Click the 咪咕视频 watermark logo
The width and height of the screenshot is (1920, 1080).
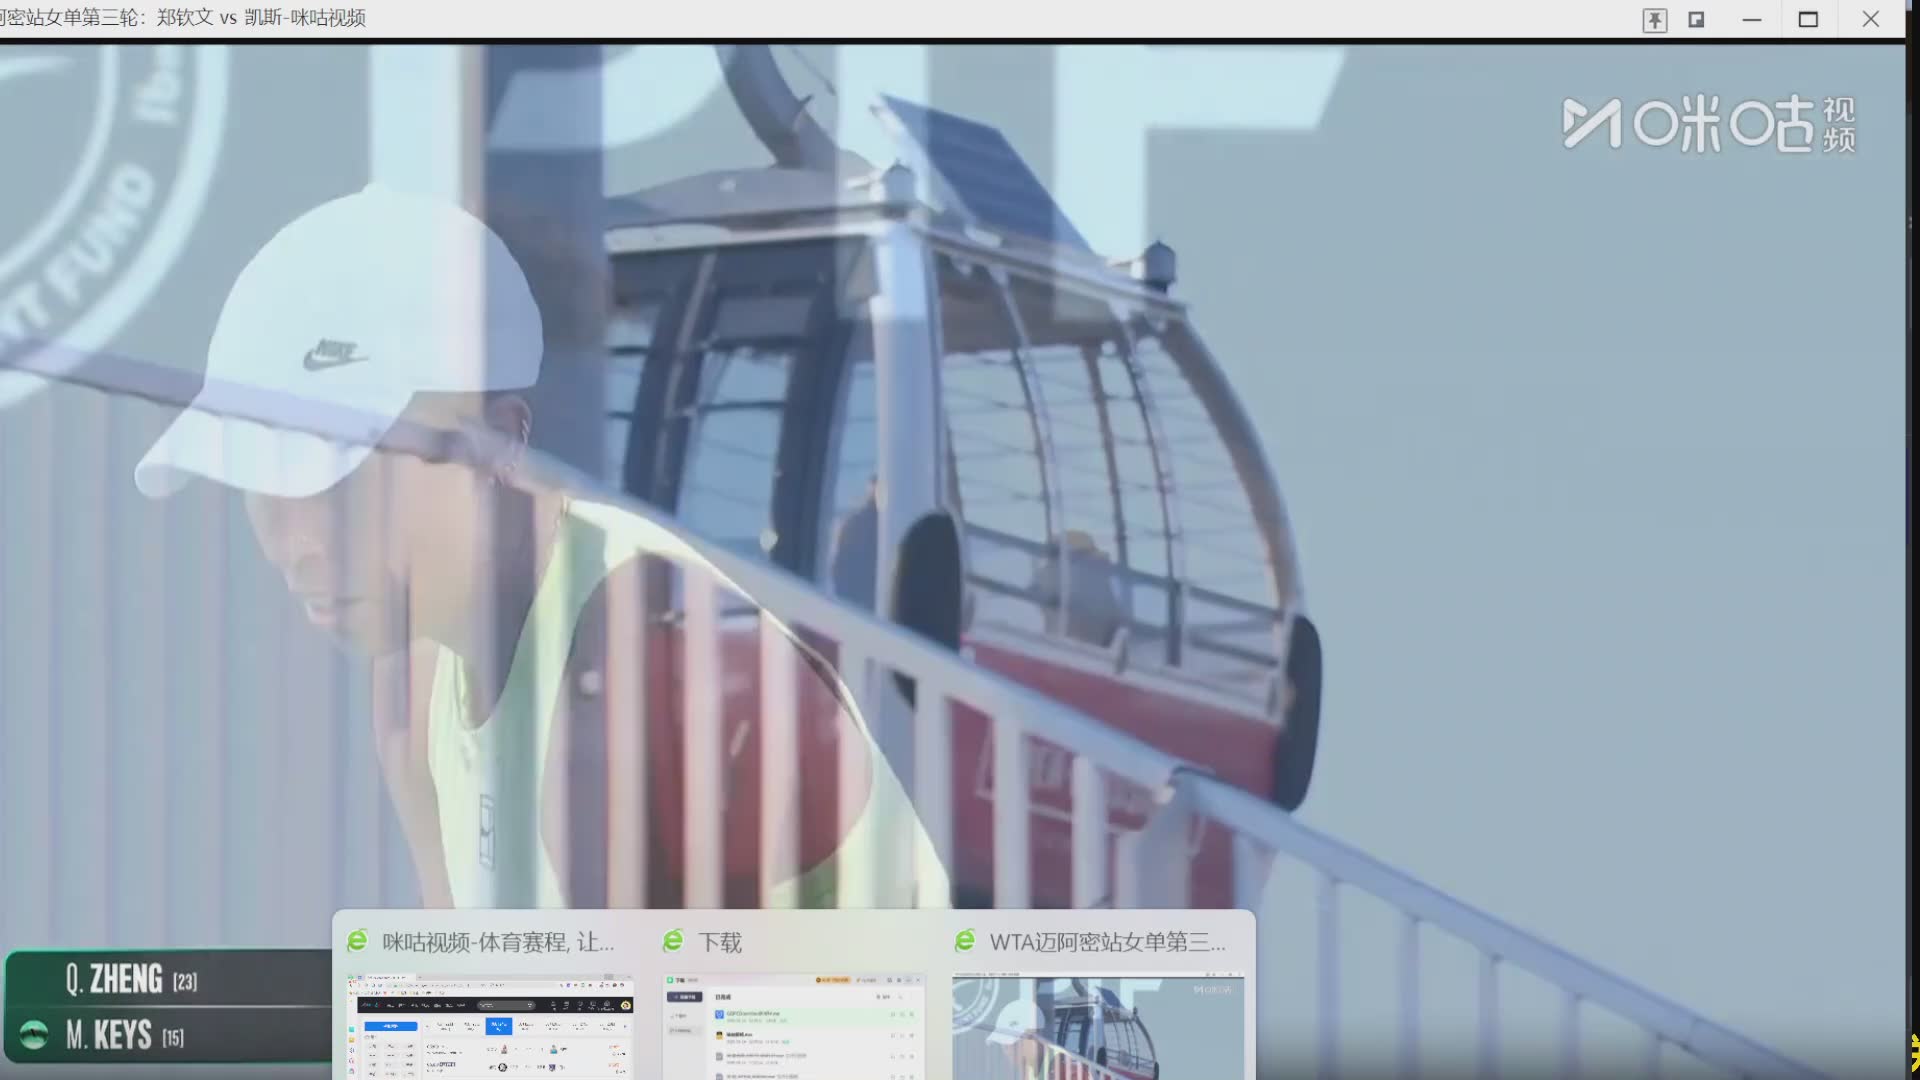[1709, 124]
